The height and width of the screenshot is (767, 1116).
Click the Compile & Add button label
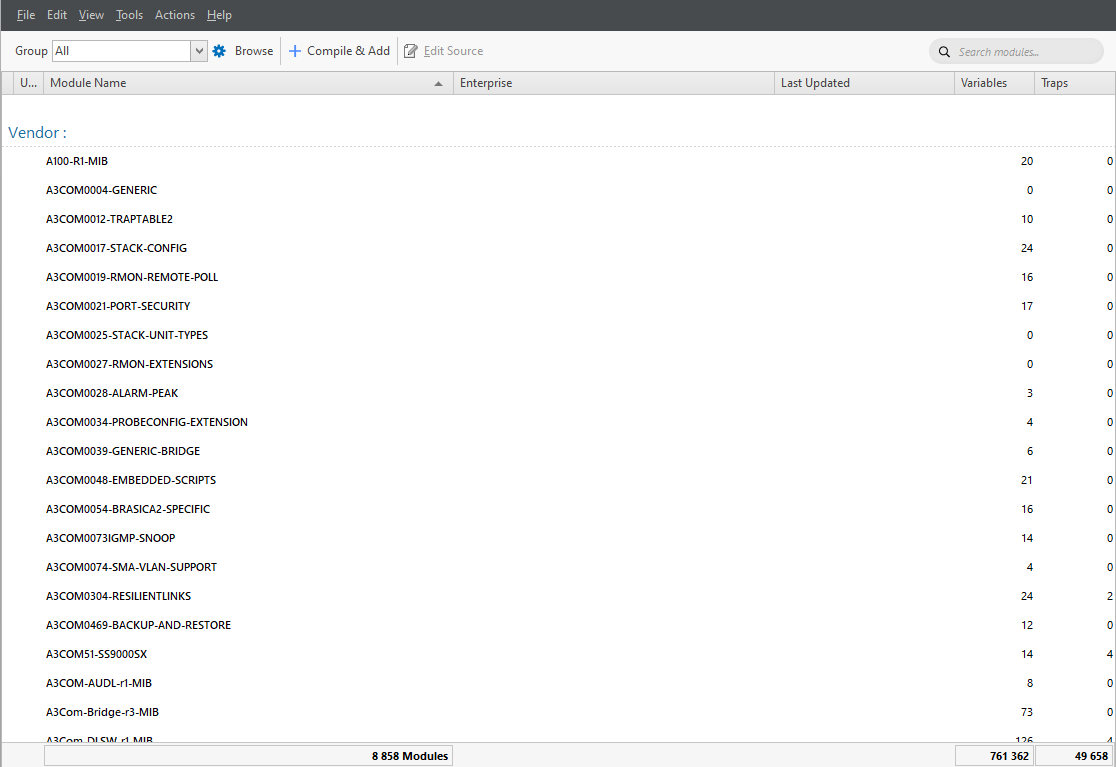coord(348,51)
